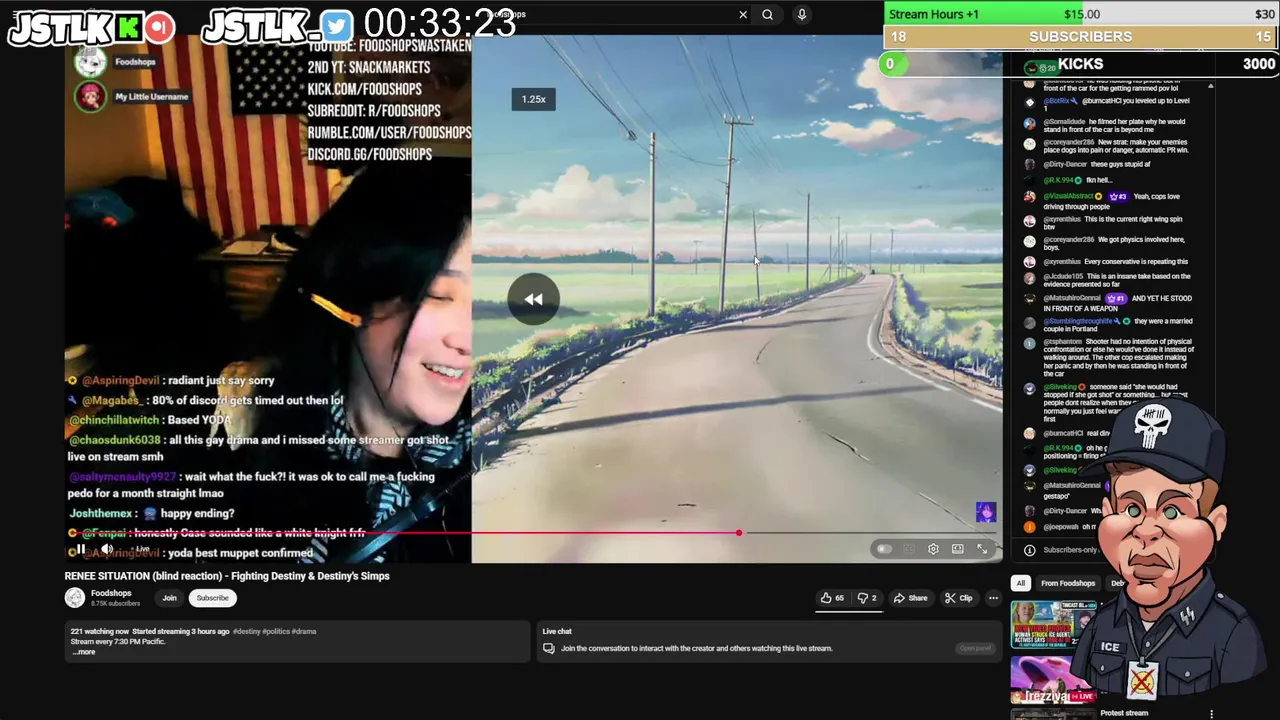Pause the live stream video

point(79,549)
